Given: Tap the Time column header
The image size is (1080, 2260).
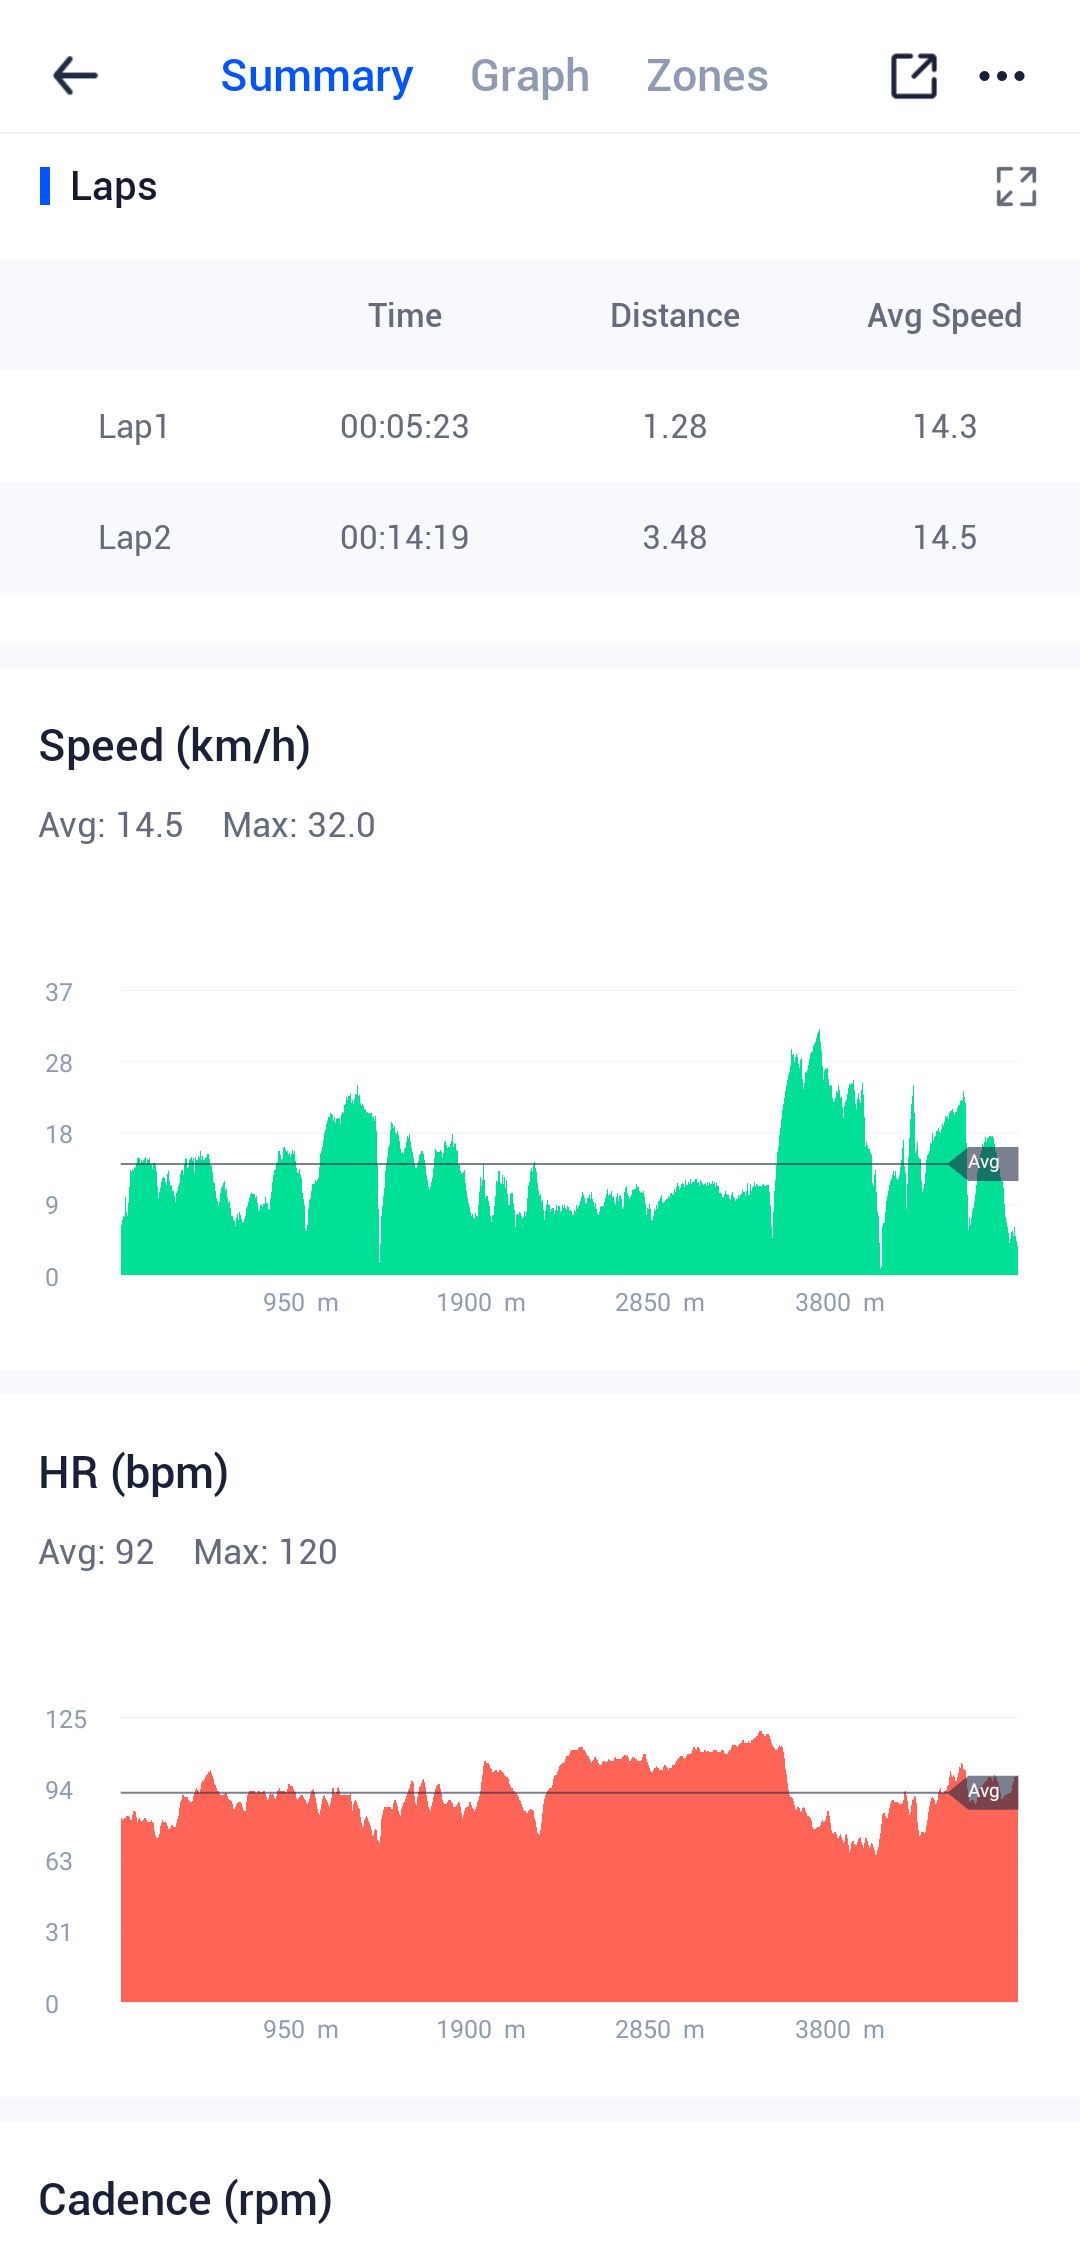Looking at the screenshot, I should point(404,316).
